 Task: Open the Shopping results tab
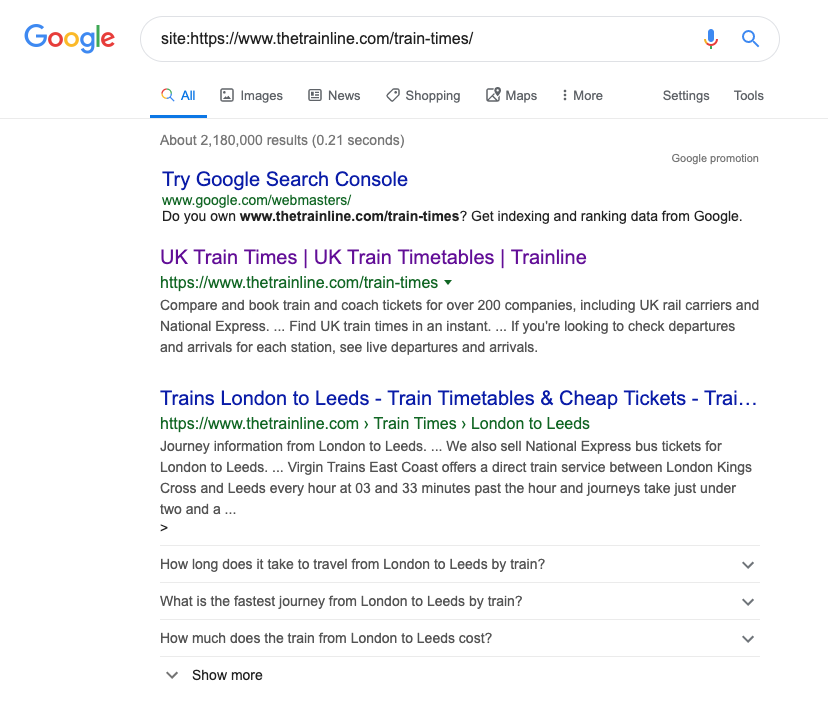(423, 96)
